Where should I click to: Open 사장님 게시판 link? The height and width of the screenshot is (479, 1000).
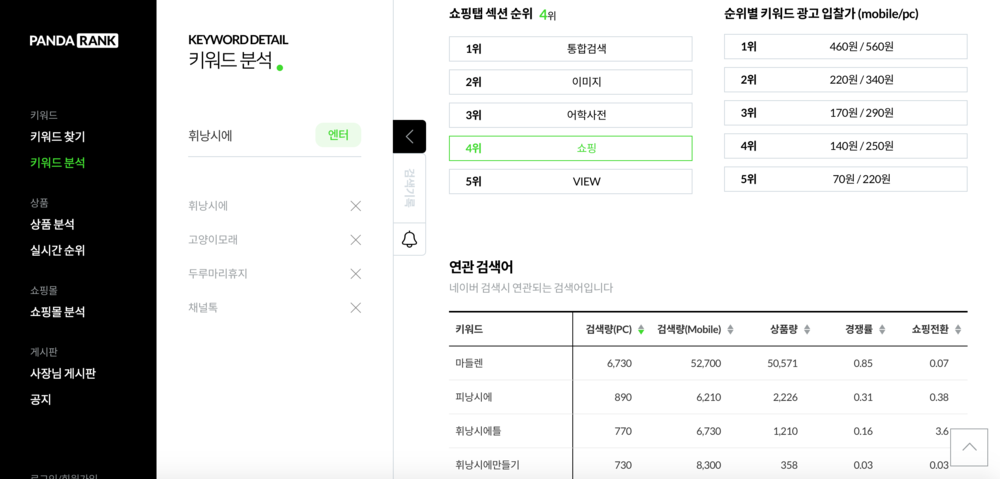62,374
